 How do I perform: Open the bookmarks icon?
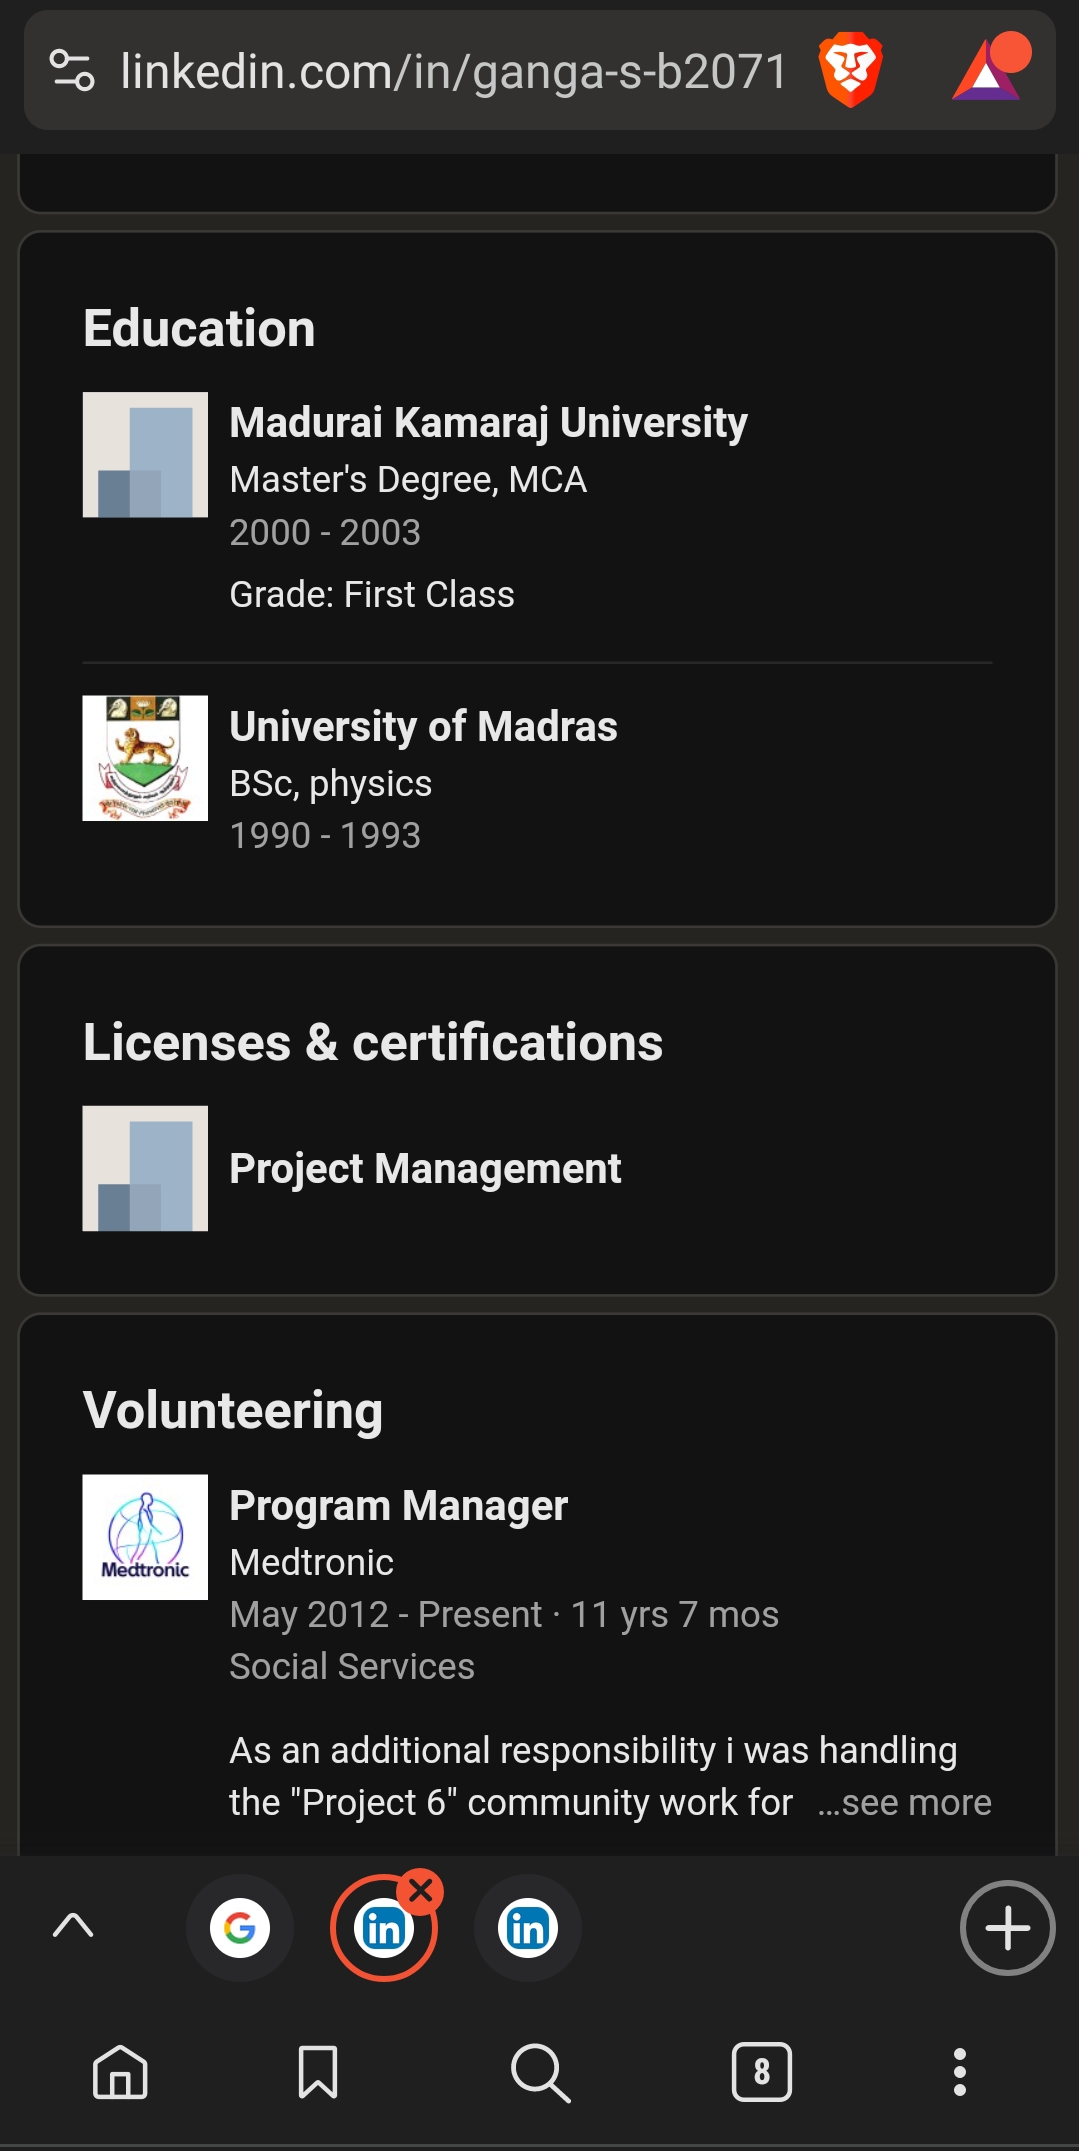click(318, 2071)
